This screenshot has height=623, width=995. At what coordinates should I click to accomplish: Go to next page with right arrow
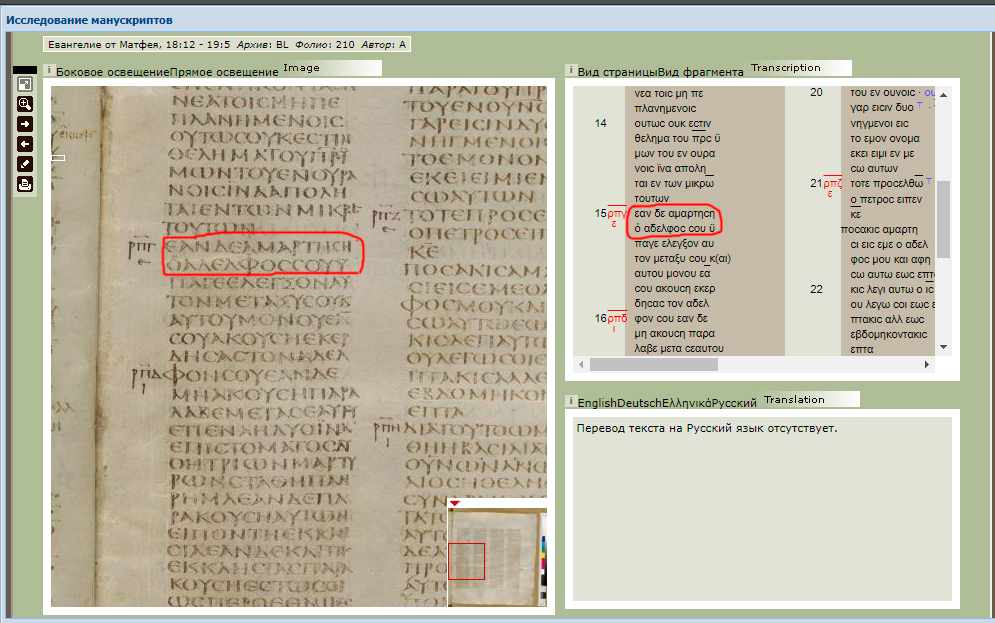tap(25, 124)
